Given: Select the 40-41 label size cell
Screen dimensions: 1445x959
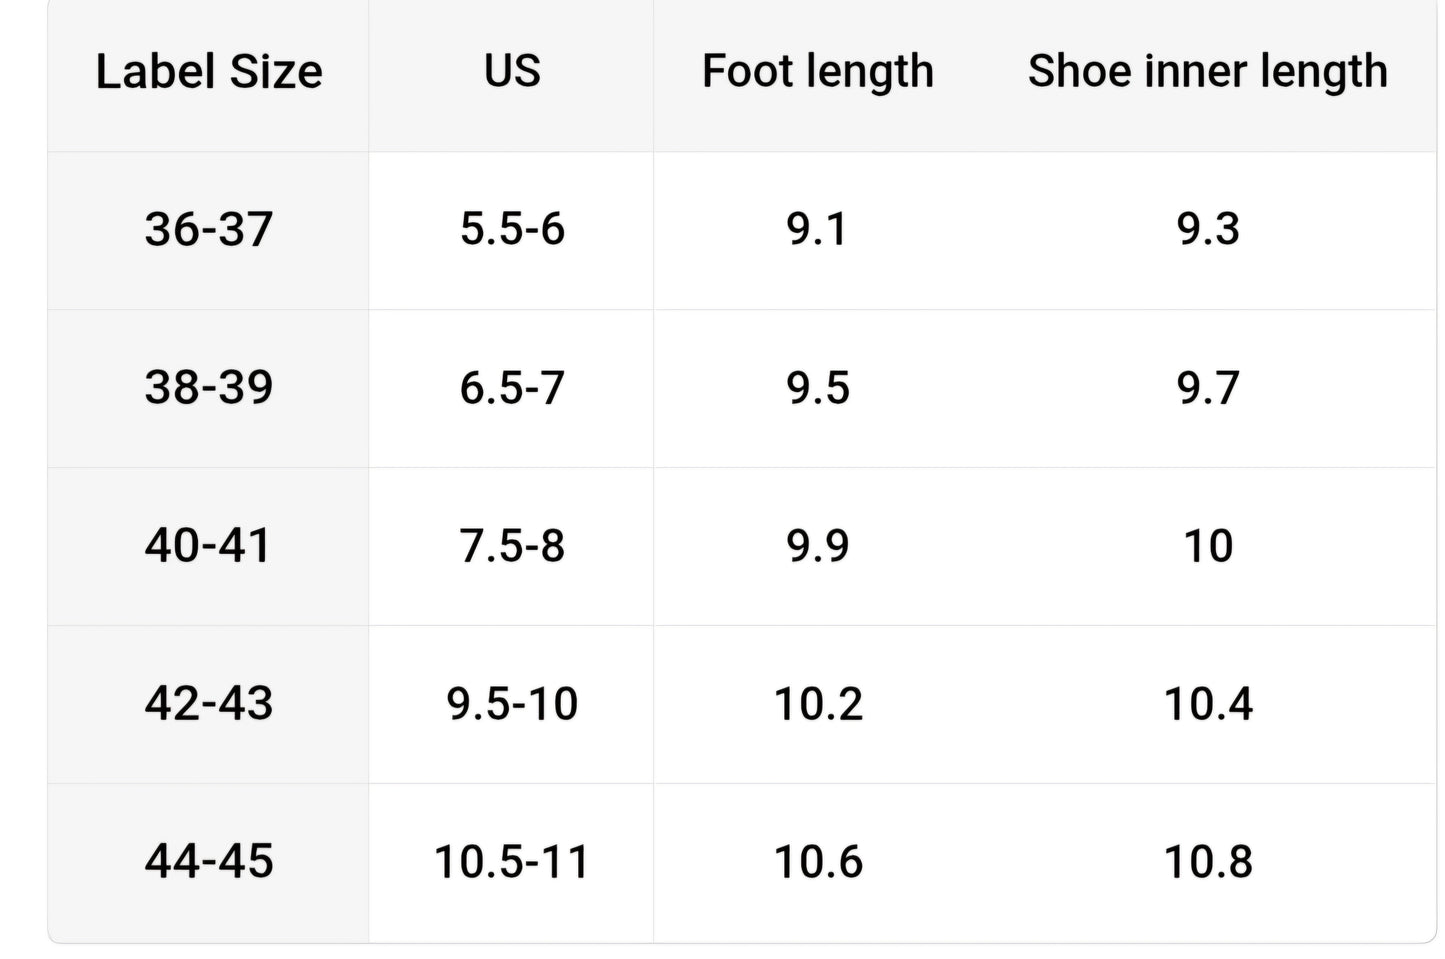Looking at the screenshot, I should tap(209, 546).
